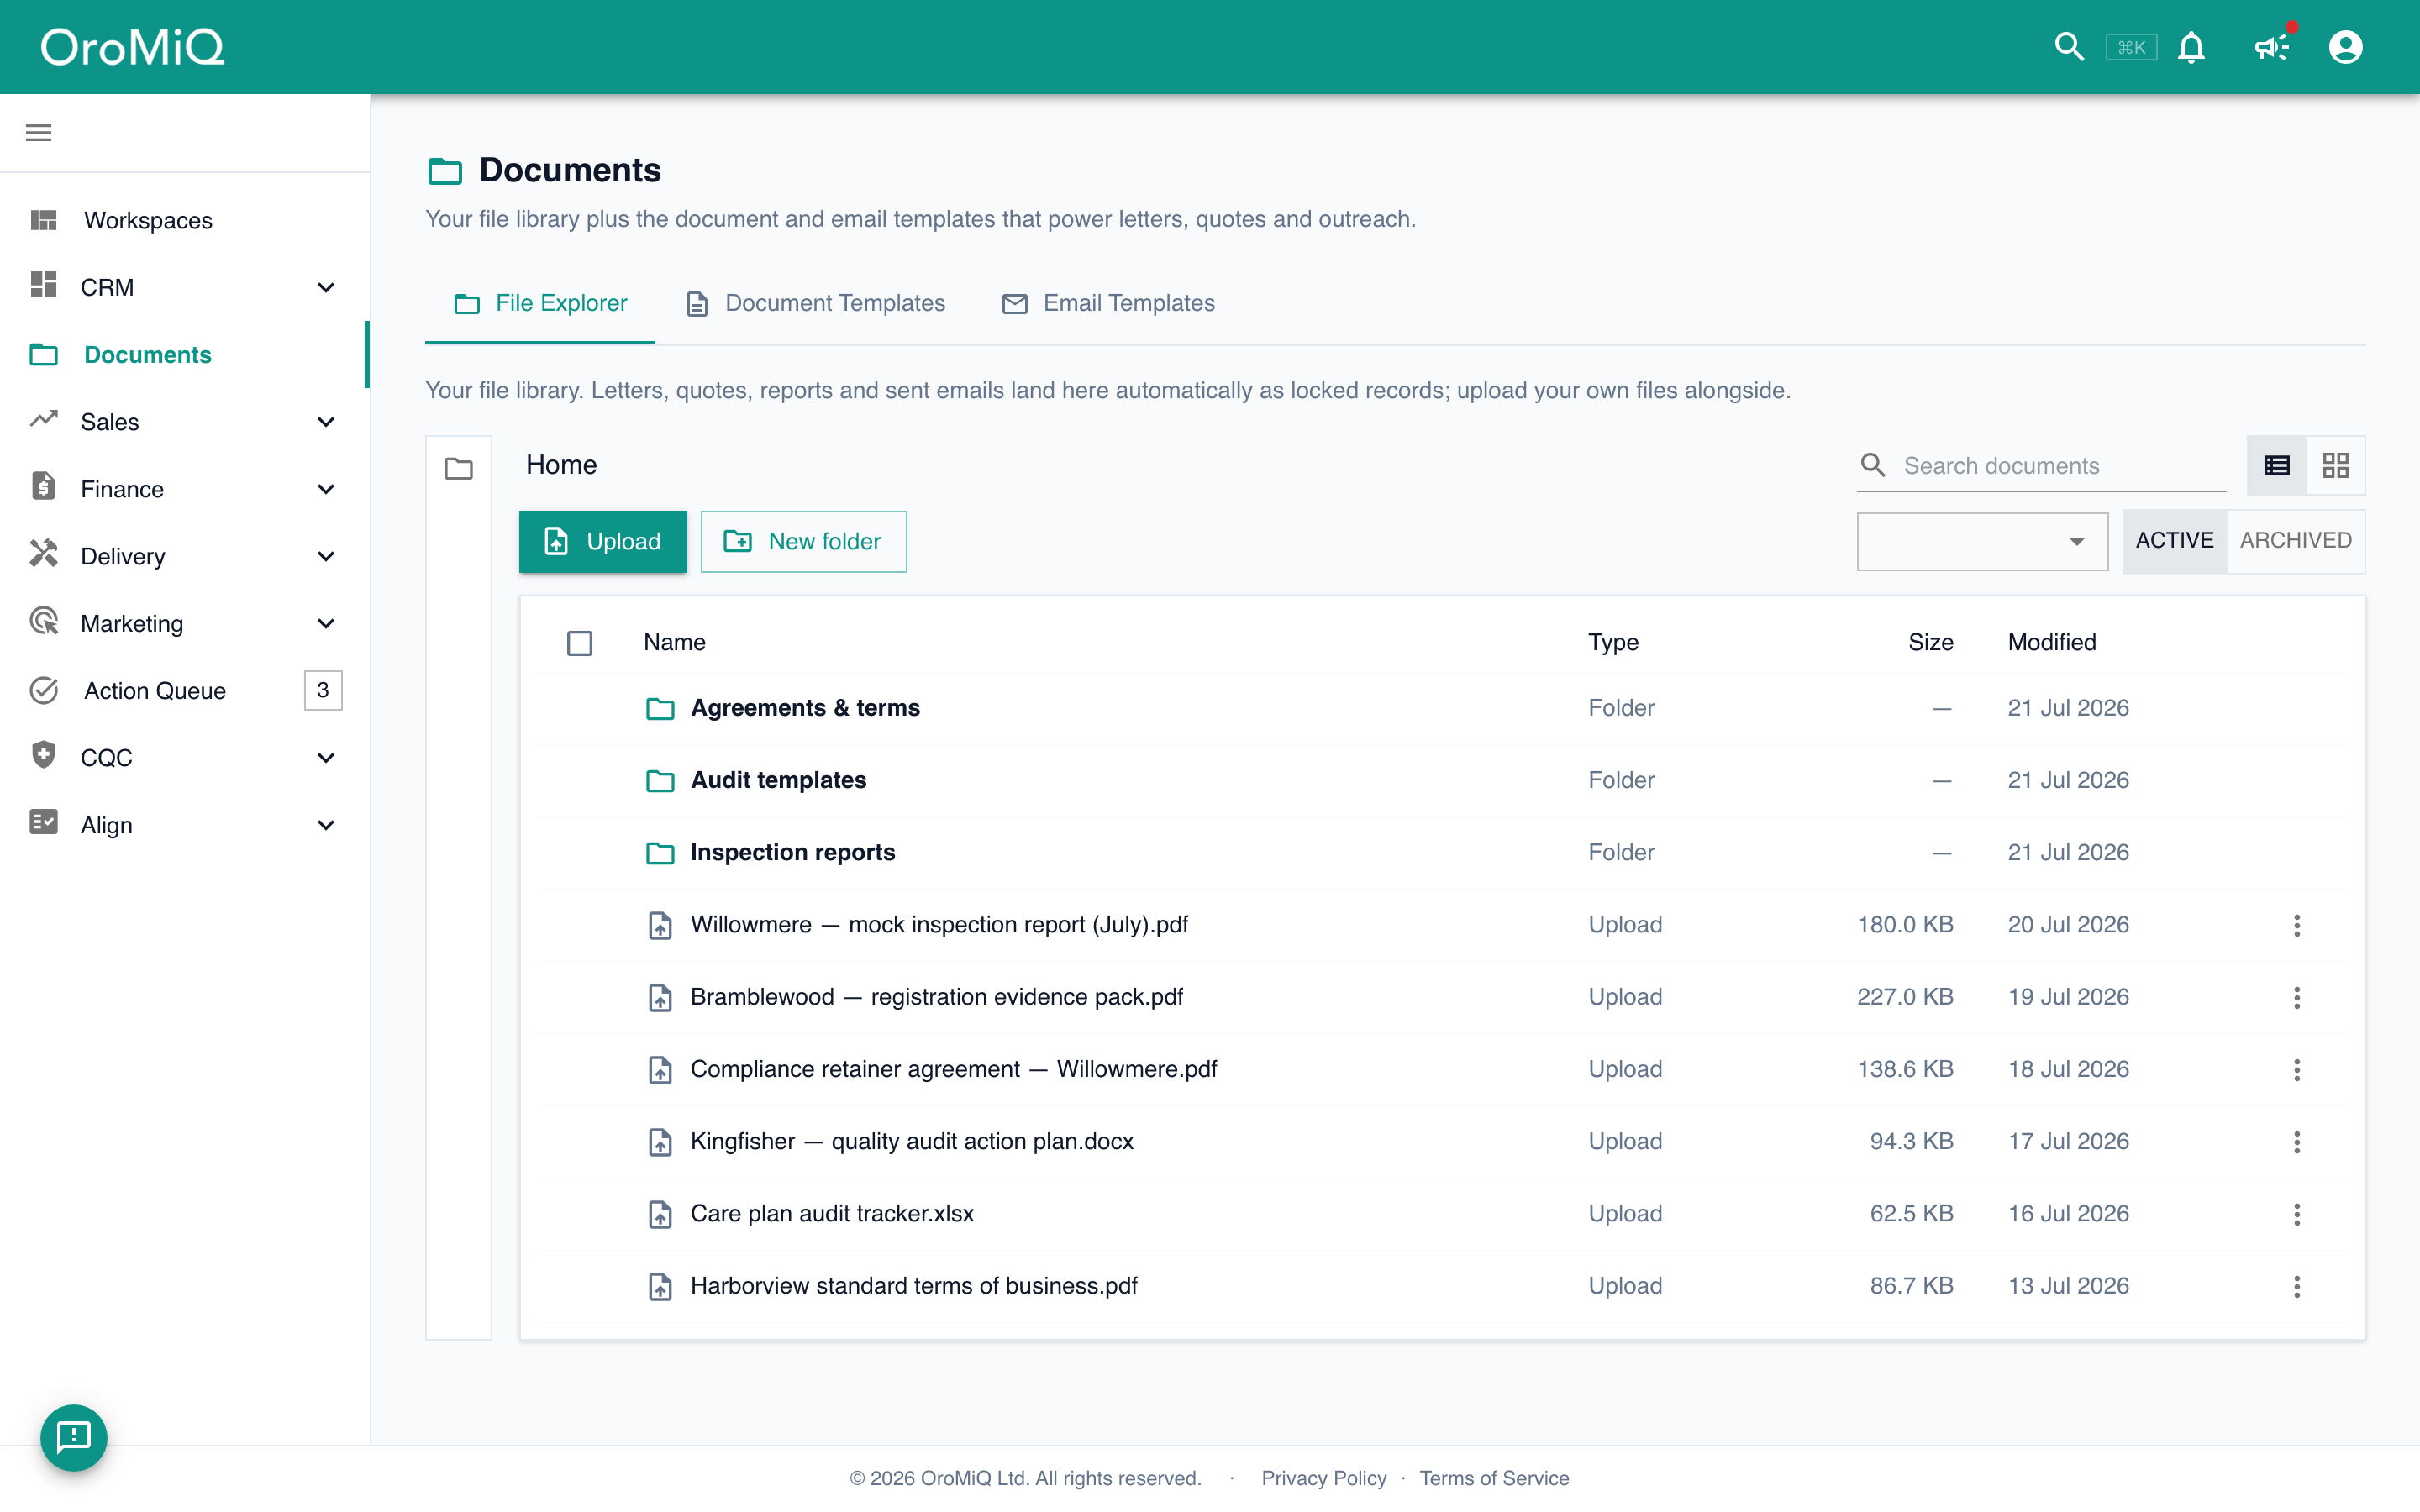
Task: Sort by the Type column header
Action: click(x=1613, y=642)
